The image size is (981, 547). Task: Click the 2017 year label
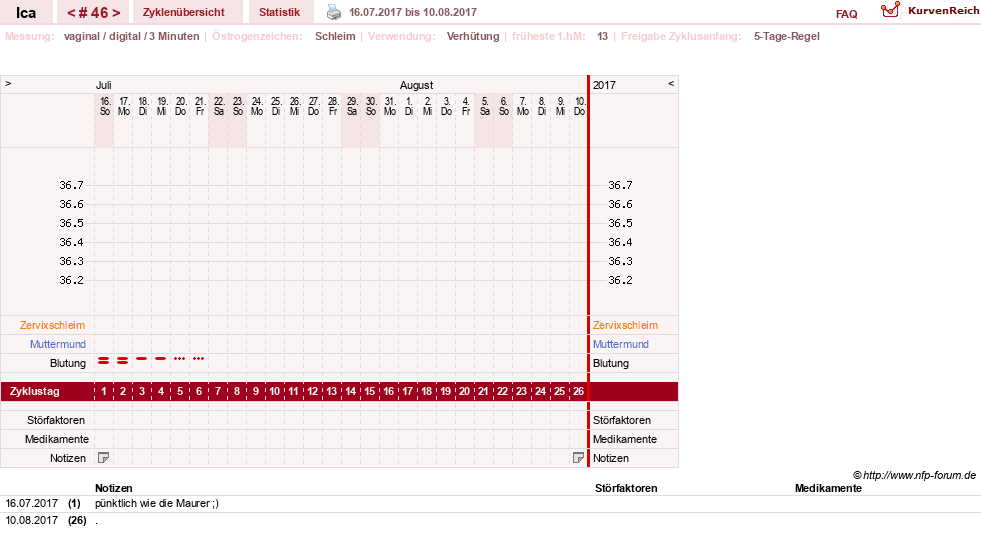click(604, 84)
